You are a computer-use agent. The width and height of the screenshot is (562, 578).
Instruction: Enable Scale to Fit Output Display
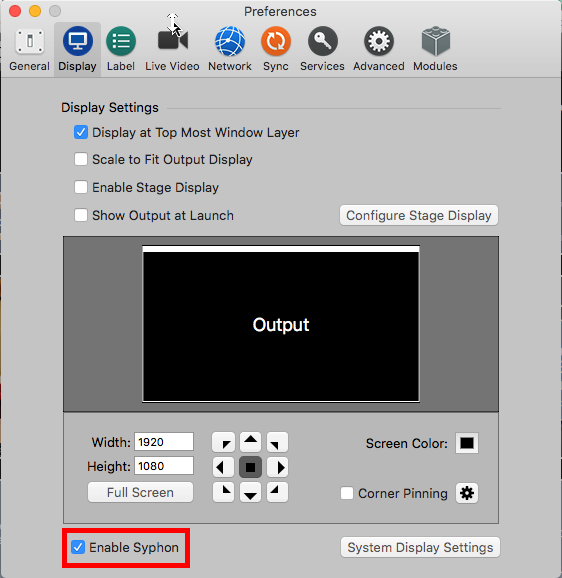coord(81,160)
